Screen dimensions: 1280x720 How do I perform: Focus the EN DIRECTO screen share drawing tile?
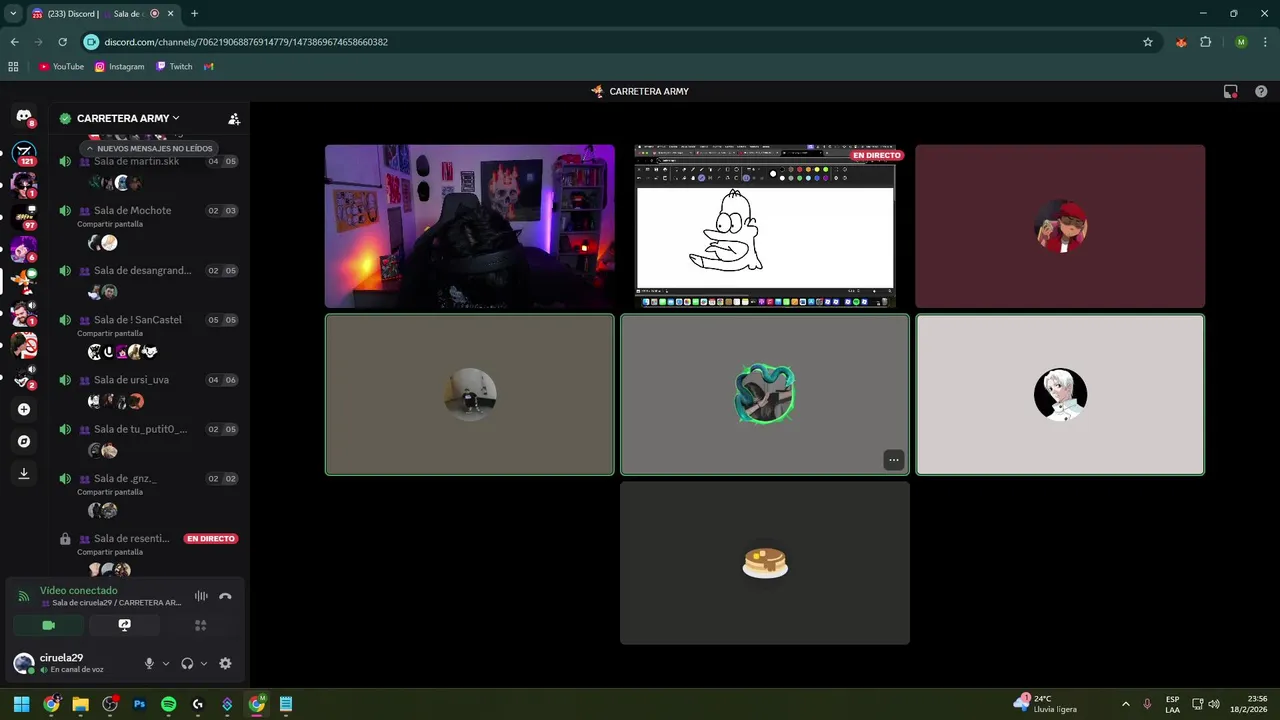coord(765,226)
